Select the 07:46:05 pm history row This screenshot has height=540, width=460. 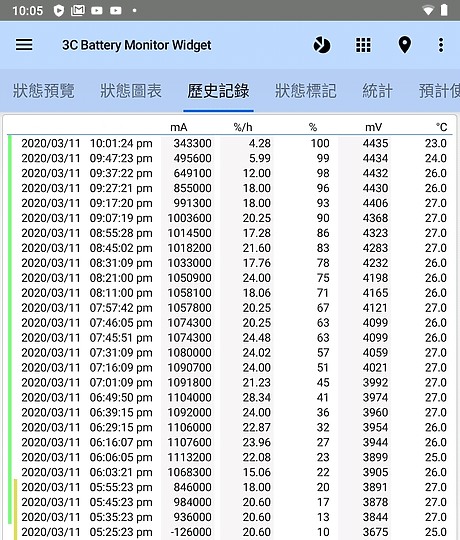click(230, 323)
